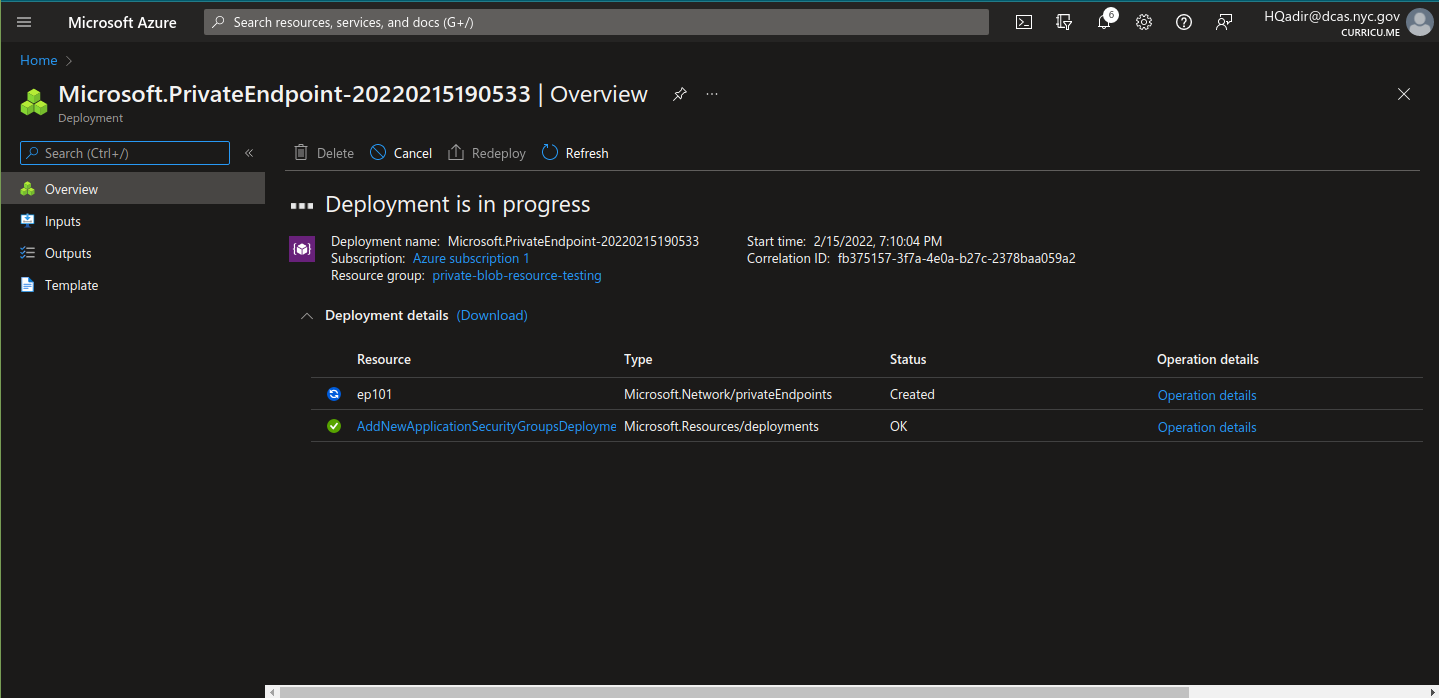Click the horizontal scrollbar thumb
This screenshot has width=1439, height=698.
click(734, 691)
